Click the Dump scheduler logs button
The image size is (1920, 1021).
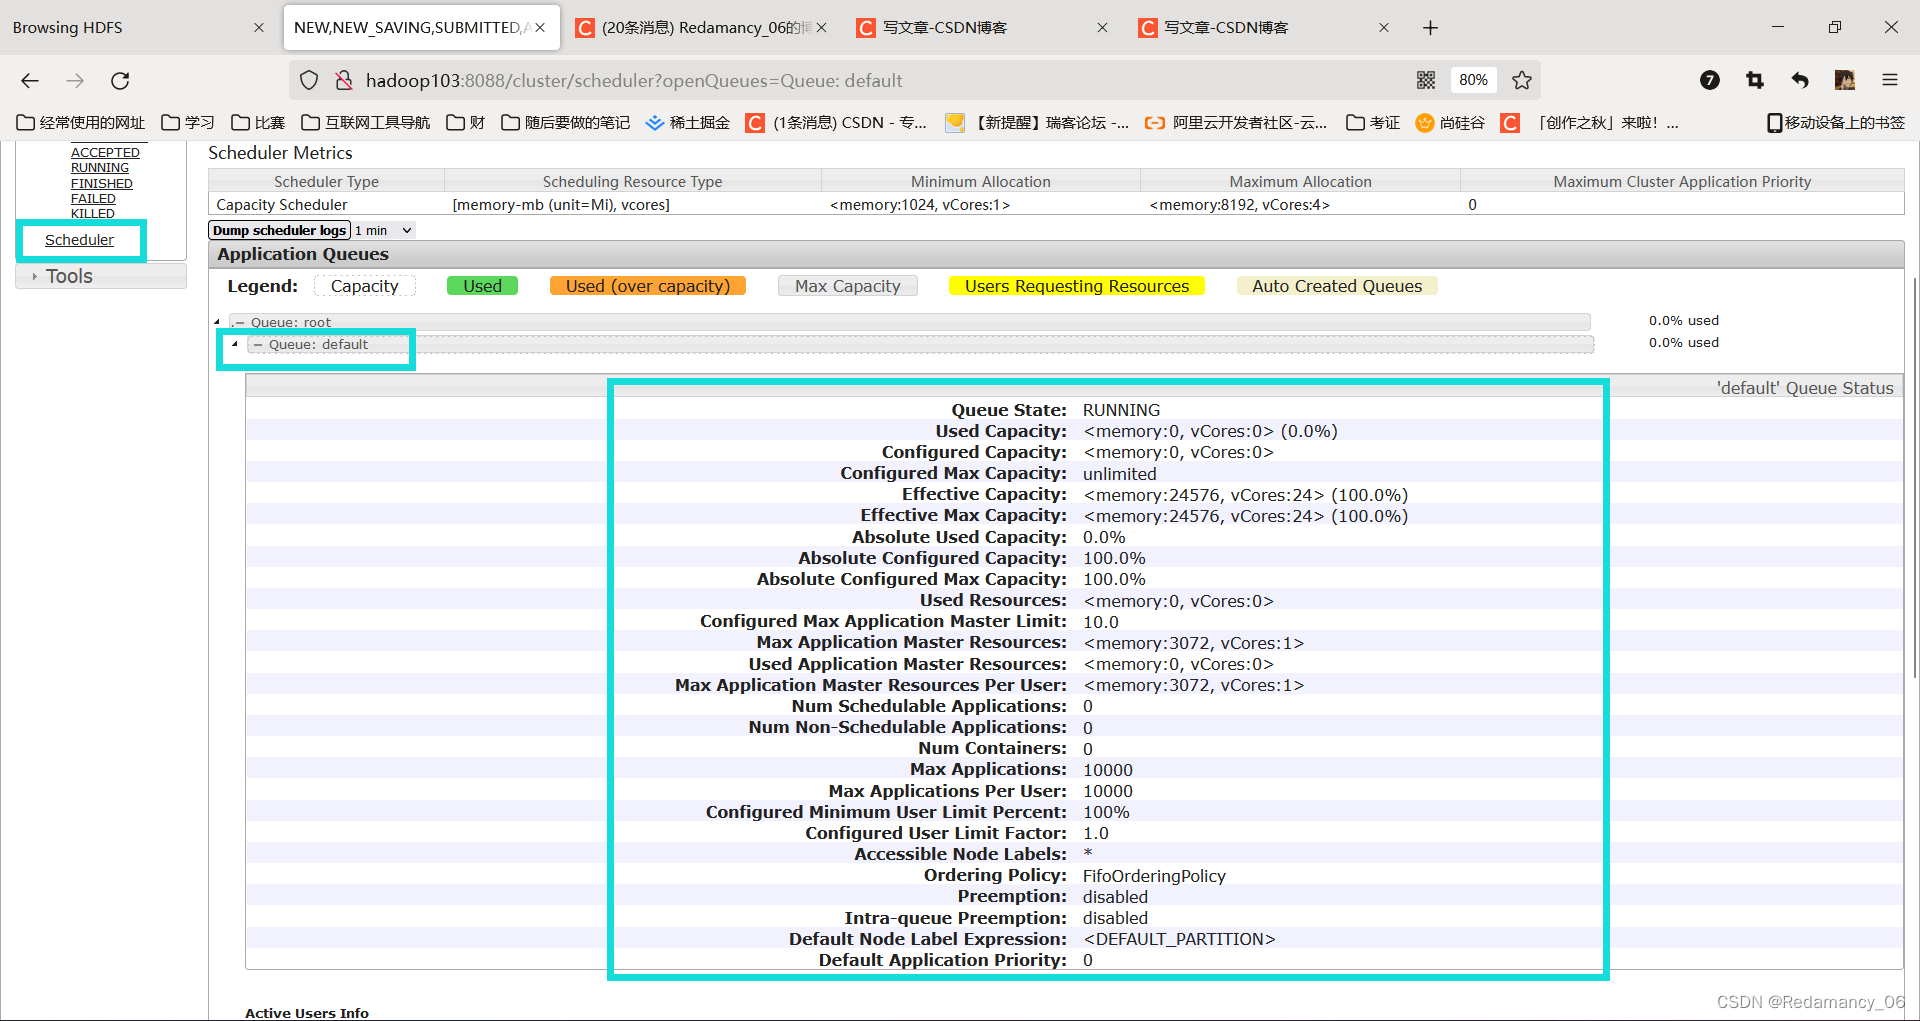click(x=279, y=230)
